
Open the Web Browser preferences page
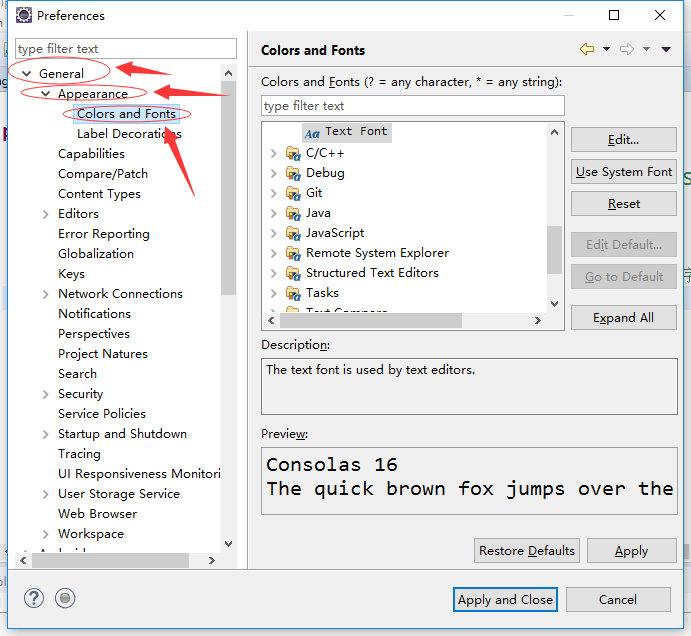point(97,514)
